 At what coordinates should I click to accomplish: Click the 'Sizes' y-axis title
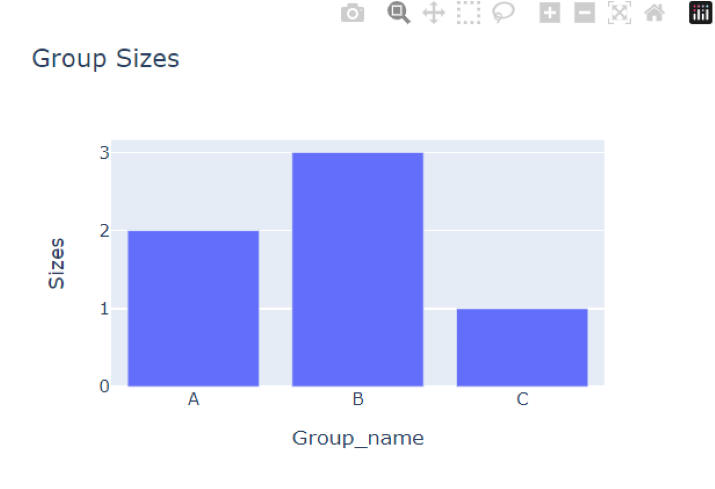pos(57,263)
